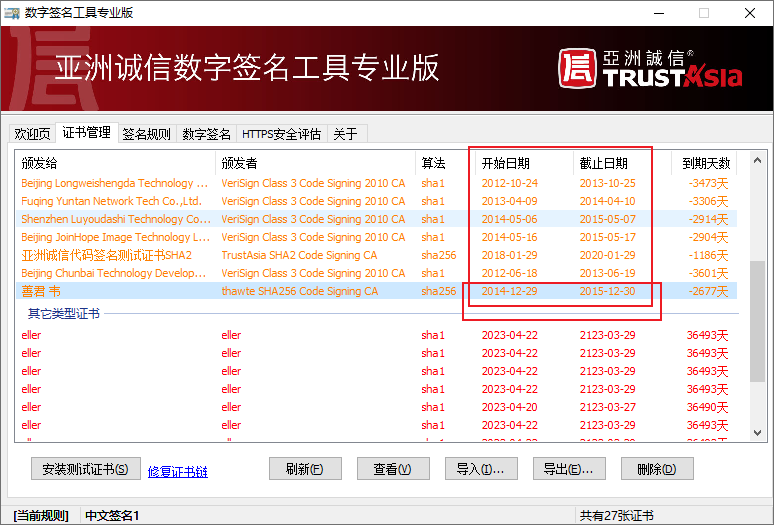Sort by the 开始日期 column header
This screenshot has width=774, height=525.
tap(524, 163)
